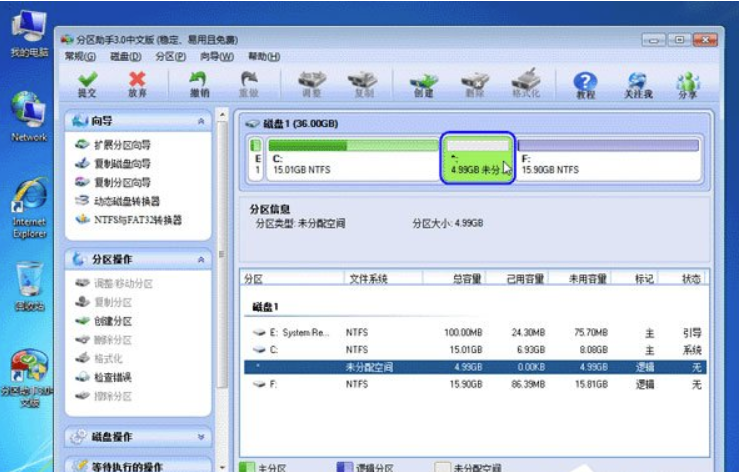Select the small E: partition block
The width and height of the screenshot is (739, 472).
coord(256,159)
